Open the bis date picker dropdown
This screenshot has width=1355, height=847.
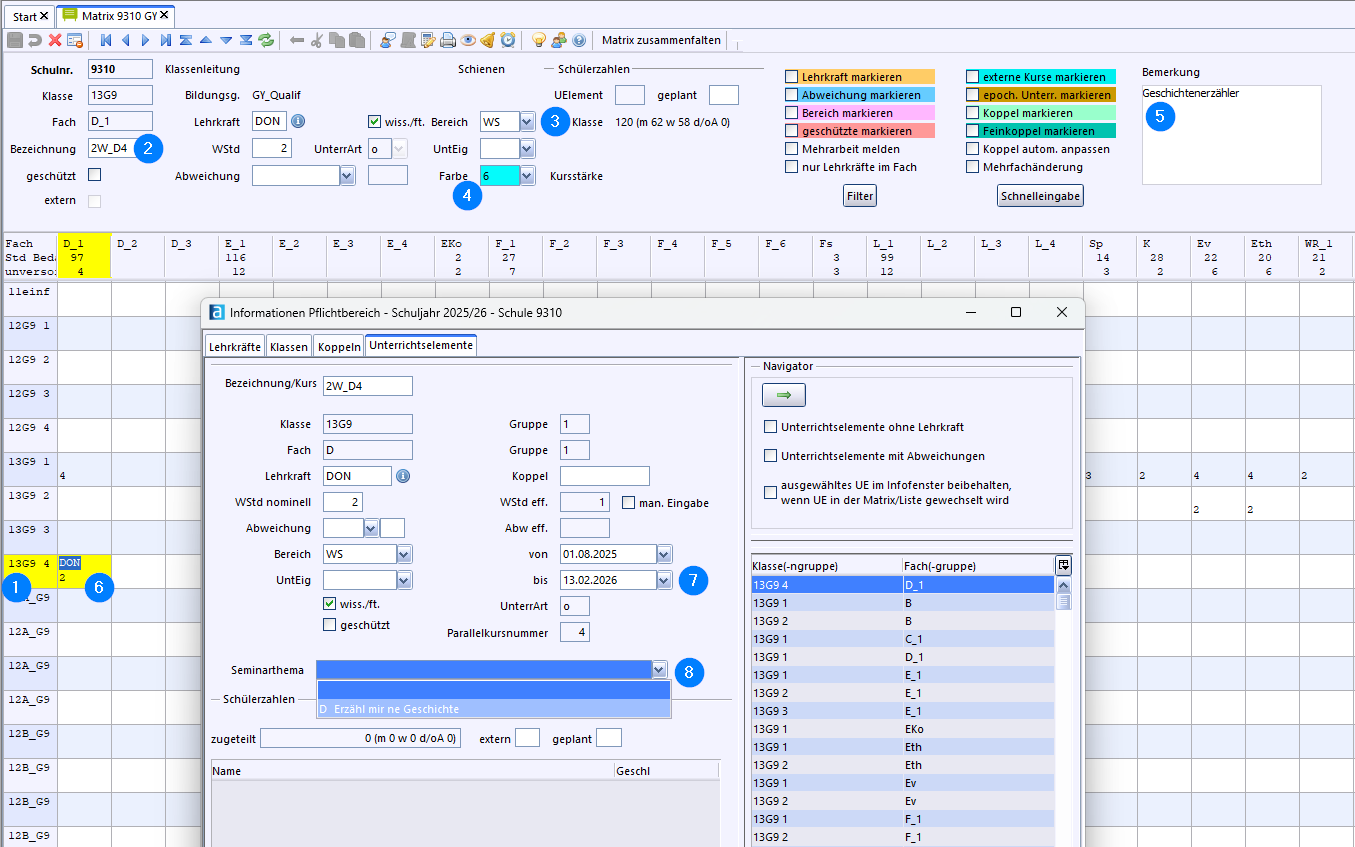coord(664,580)
